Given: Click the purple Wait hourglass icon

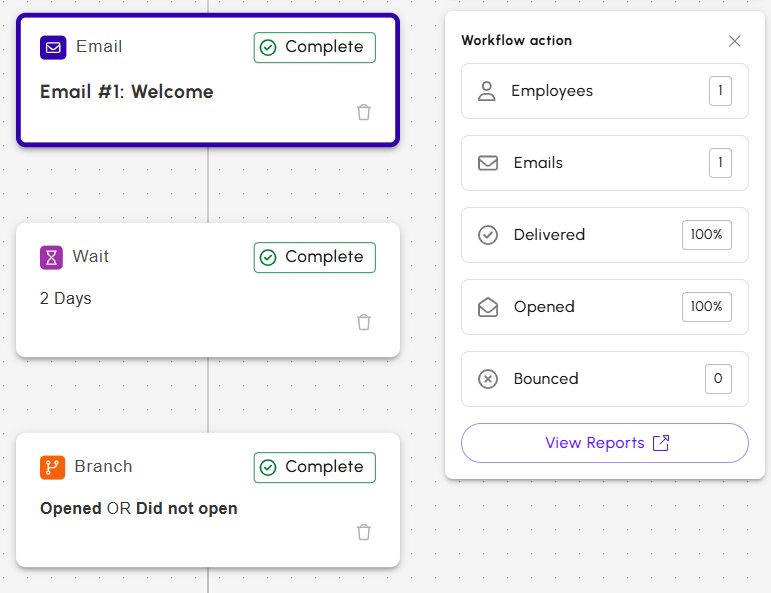Looking at the screenshot, I should click(x=52, y=258).
